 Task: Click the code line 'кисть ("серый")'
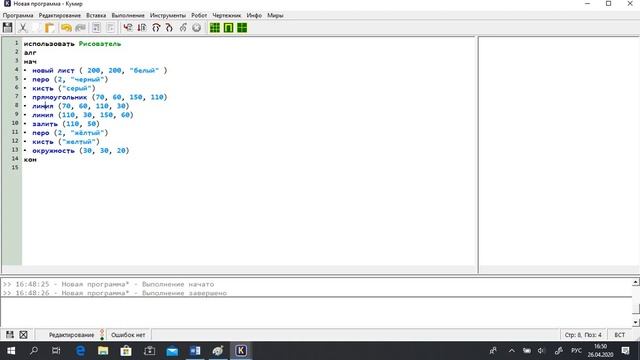pos(64,88)
